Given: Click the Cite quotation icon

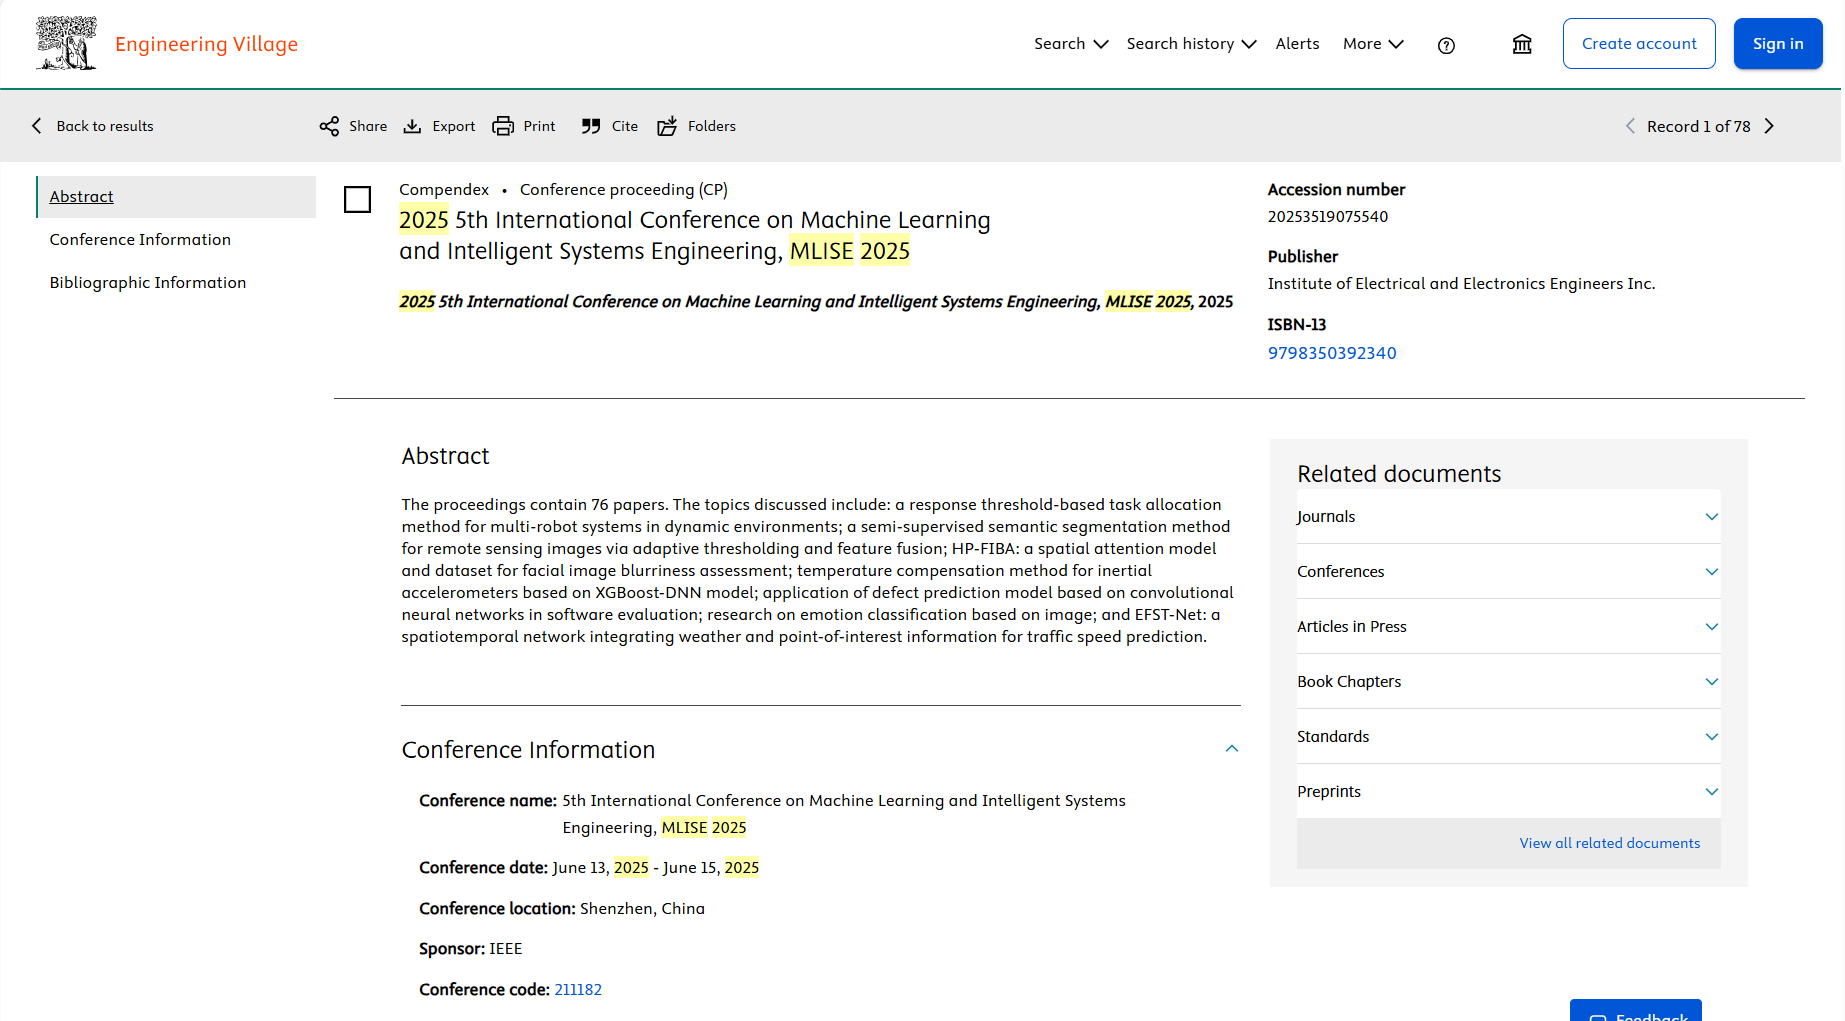Looking at the screenshot, I should pyautogui.click(x=591, y=126).
